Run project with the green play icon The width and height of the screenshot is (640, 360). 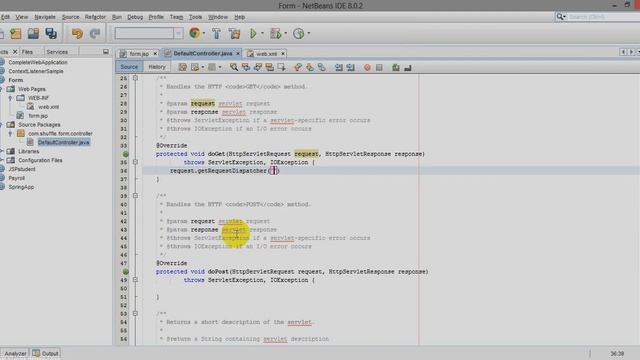(x=253, y=33)
